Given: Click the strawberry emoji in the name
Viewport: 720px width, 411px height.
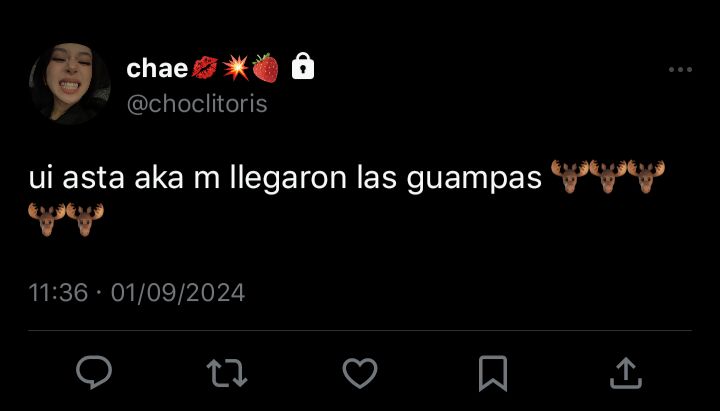Looking at the screenshot, I should coord(265,68).
